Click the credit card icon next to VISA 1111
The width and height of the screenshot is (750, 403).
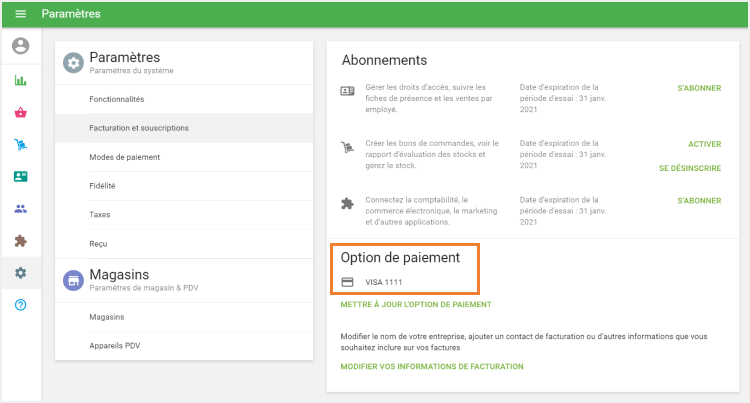pyautogui.click(x=347, y=282)
